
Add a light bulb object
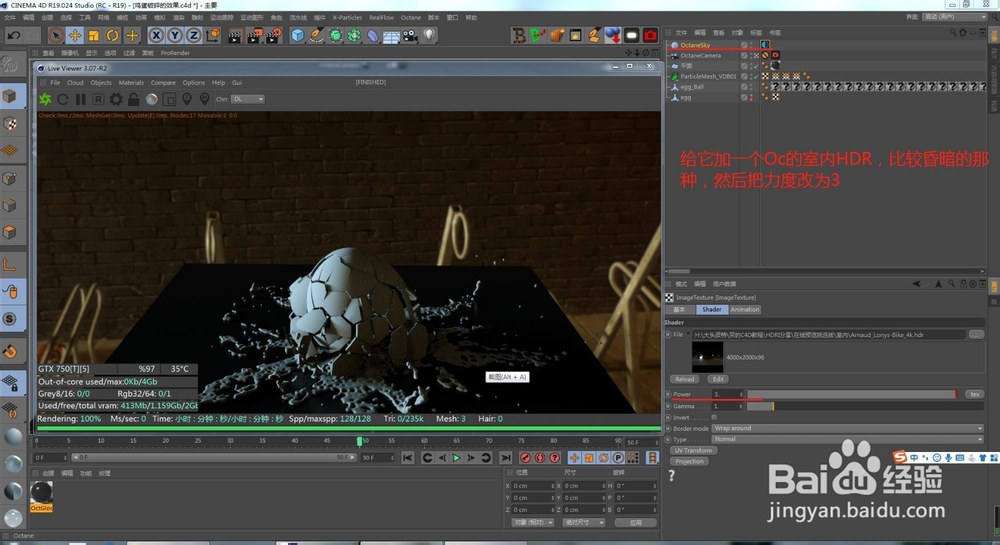pyautogui.click(x=429, y=36)
